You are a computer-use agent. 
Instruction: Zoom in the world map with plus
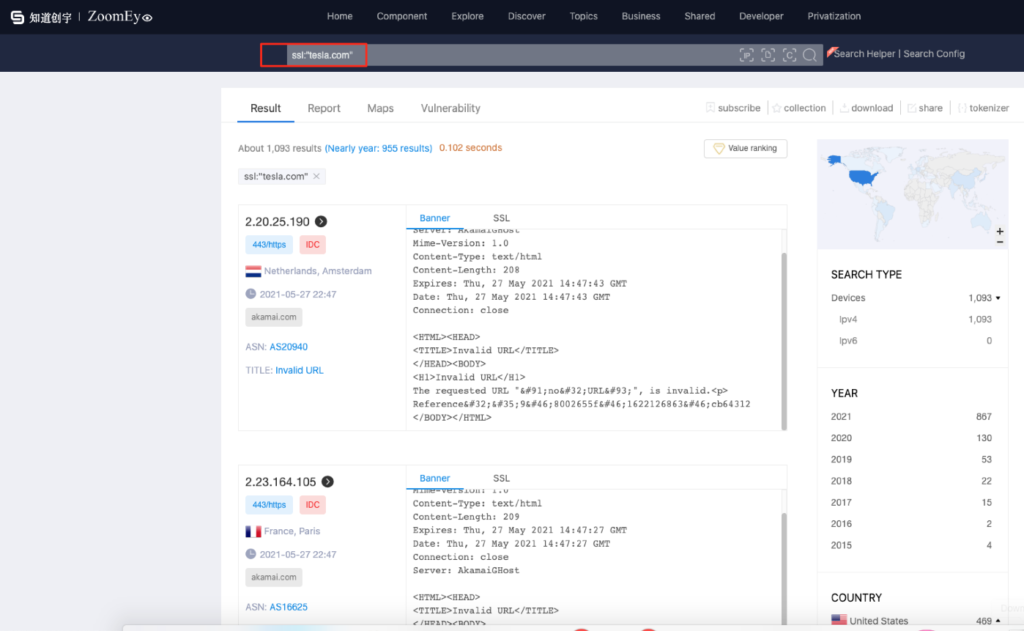pos(1000,231)
